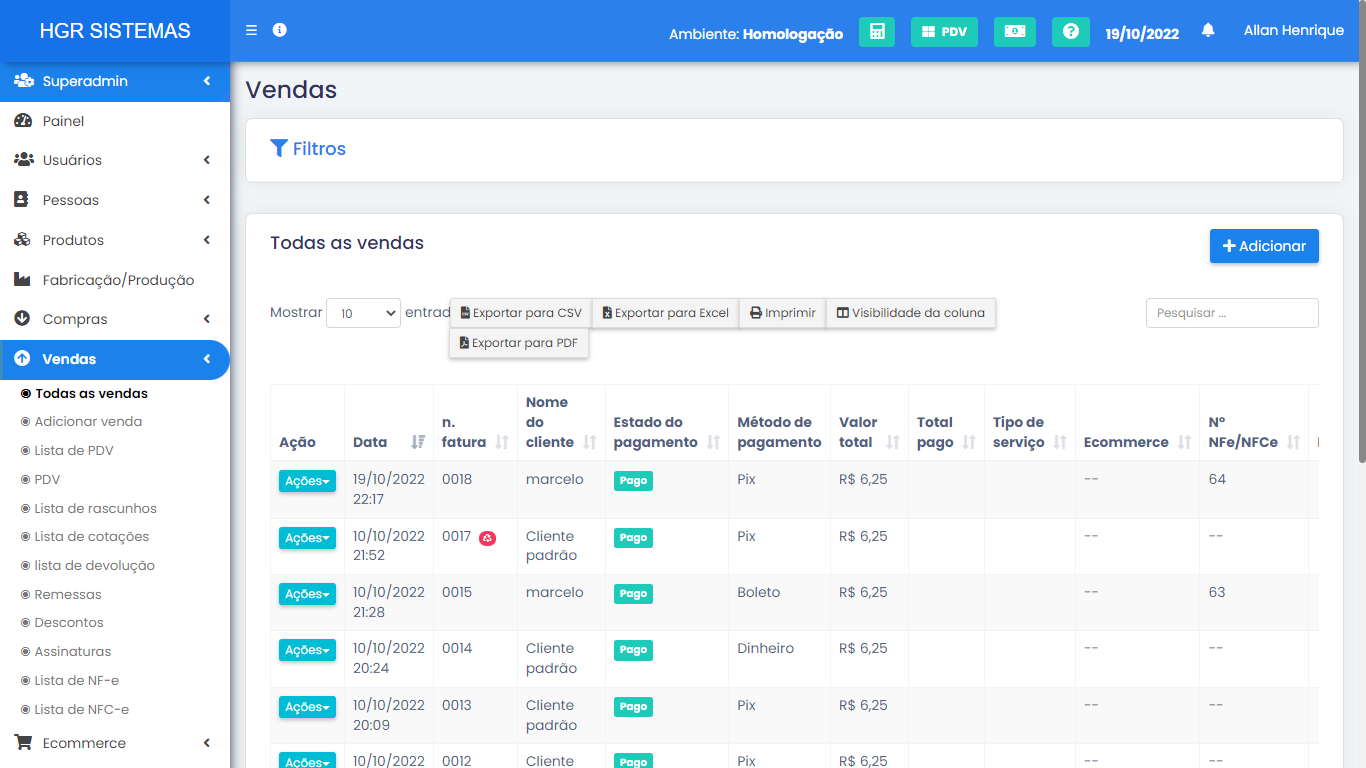Select 'Lista de NF-e' sidebar option
This screenshot has width=1366, height=768.
(x=76, y=681)
